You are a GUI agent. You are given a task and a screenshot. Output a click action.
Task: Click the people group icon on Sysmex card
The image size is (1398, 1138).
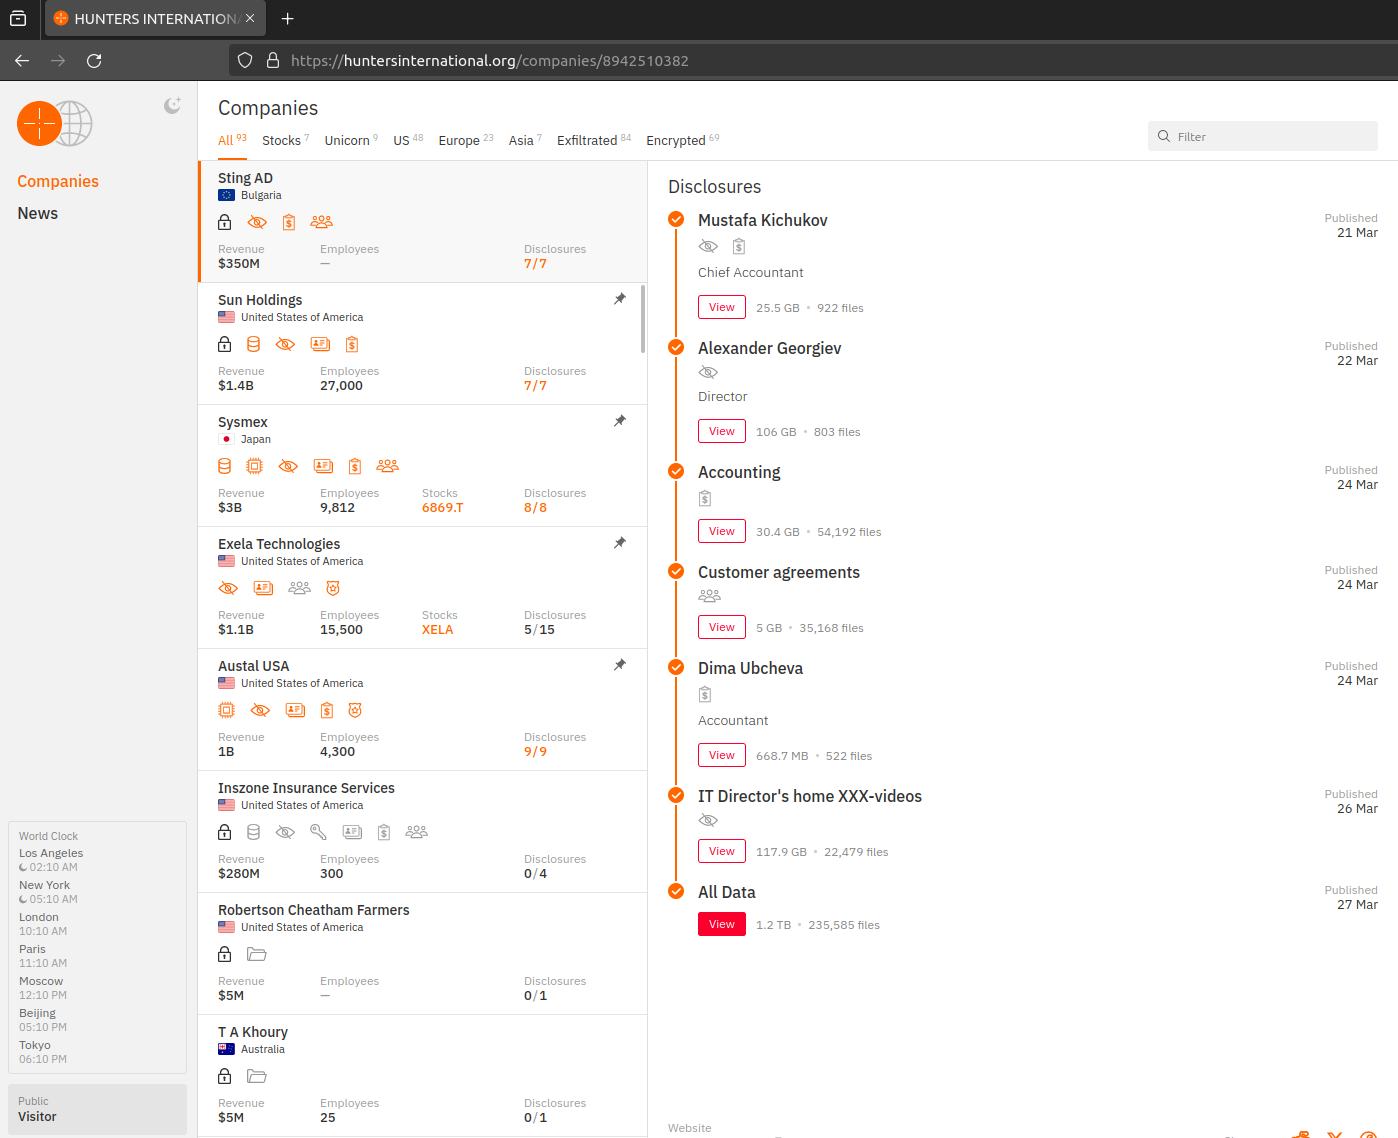click(388, 466)
